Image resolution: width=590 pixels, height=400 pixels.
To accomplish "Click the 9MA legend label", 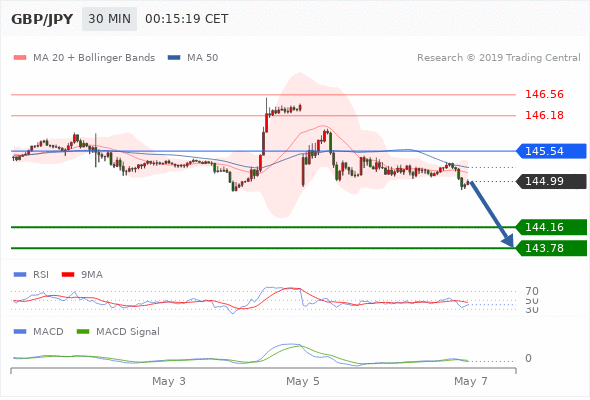I will coord(92,275).
